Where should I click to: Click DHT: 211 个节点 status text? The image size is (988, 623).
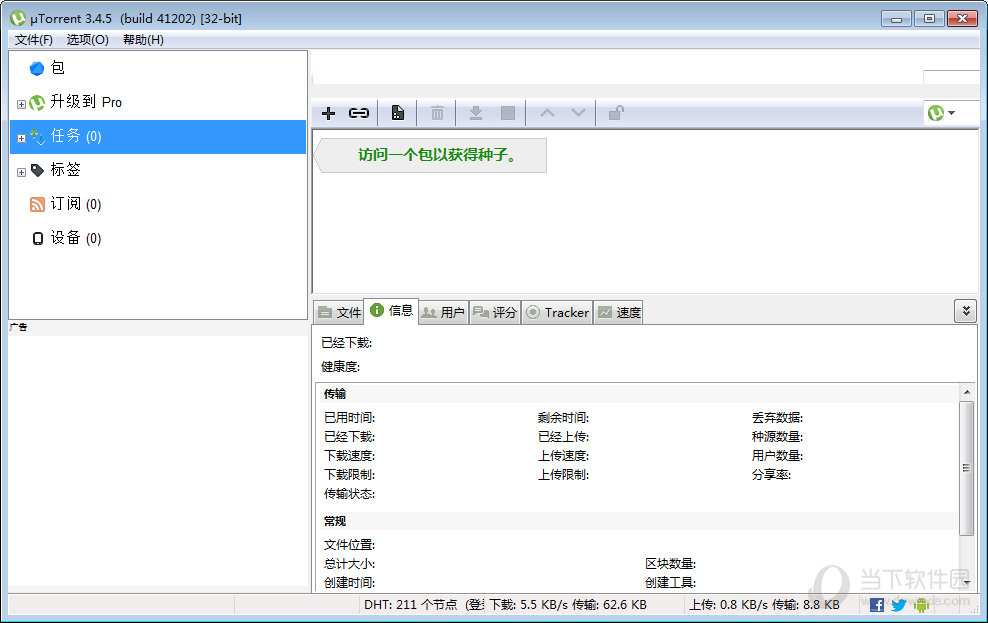pyautogui.click(x=410, y=605)
